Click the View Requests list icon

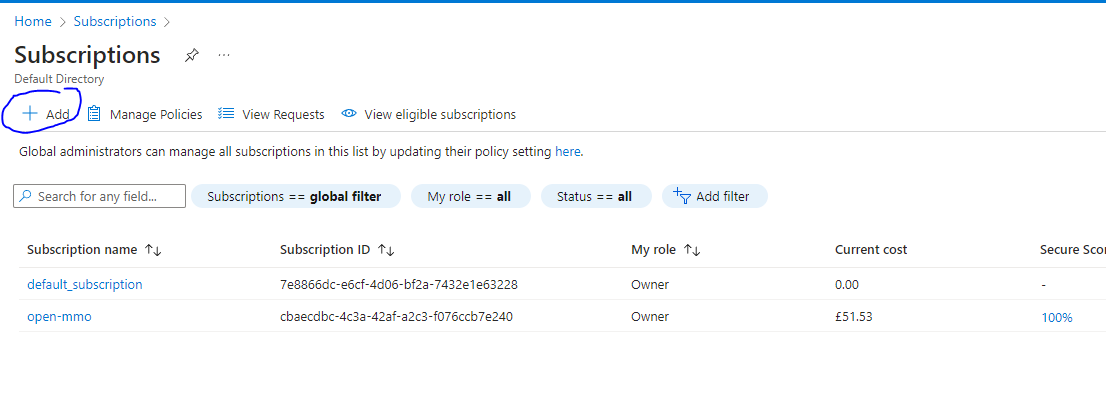[x=226, y=114]
